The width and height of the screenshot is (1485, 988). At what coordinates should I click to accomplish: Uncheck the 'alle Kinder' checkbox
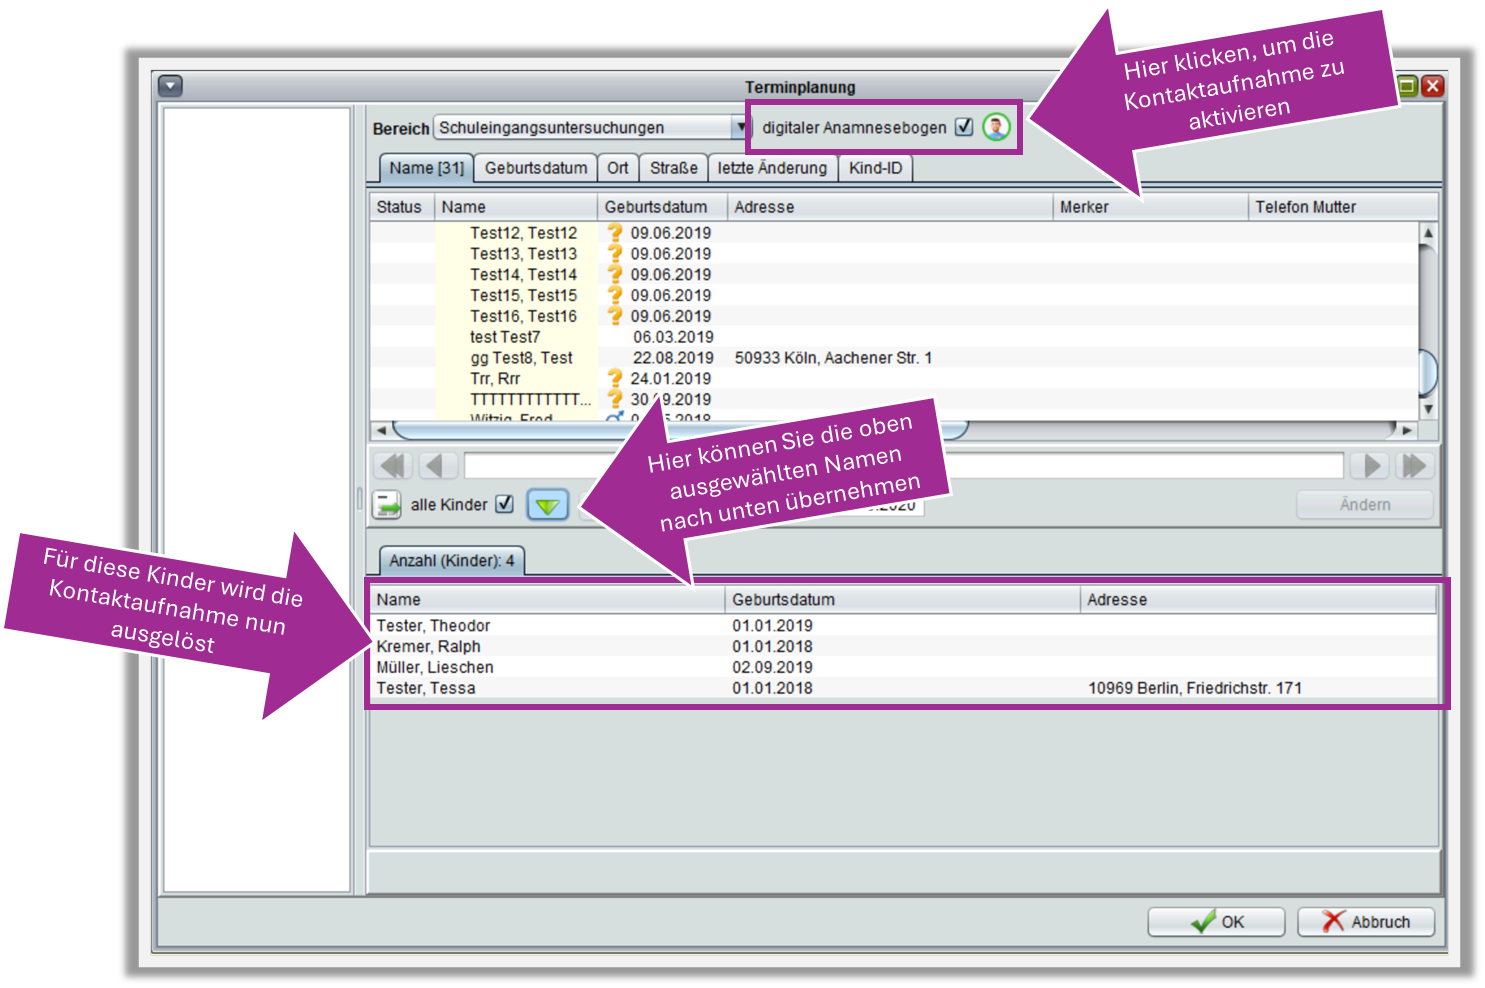point(505,504)
